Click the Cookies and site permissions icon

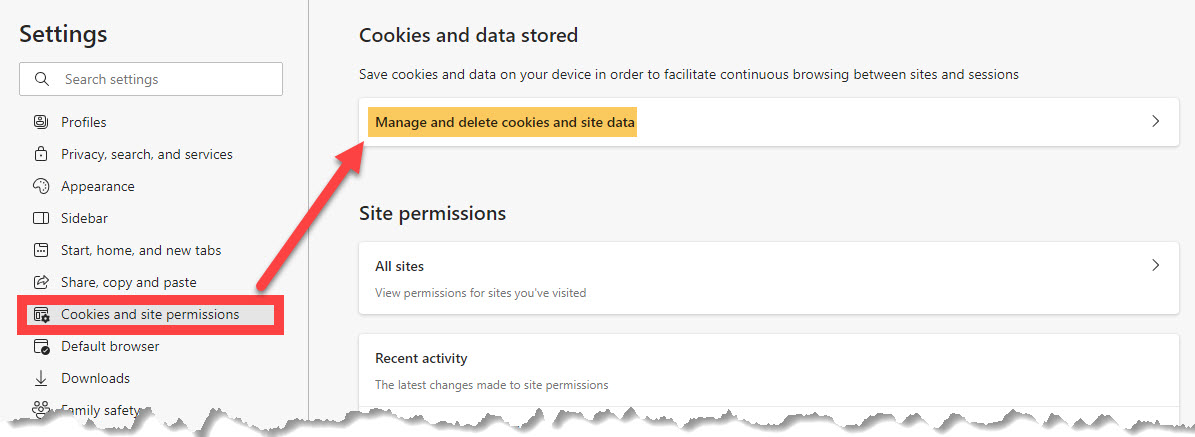41,314
